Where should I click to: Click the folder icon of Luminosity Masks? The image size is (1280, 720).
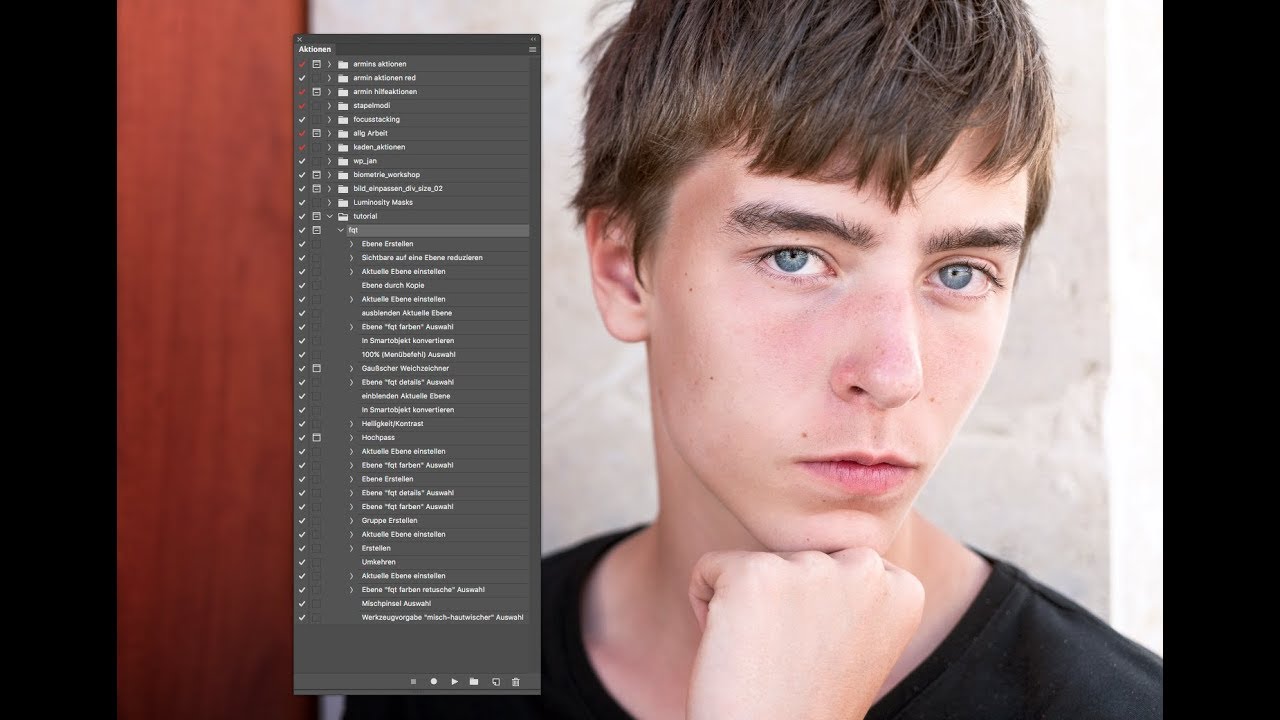point(343,202)
